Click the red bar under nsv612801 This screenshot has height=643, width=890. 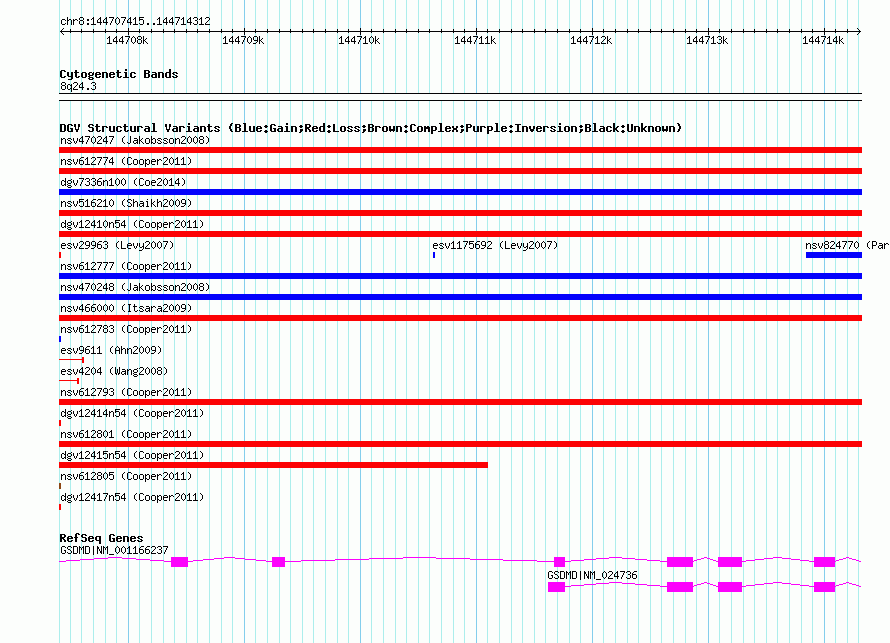tap(460, 444)
